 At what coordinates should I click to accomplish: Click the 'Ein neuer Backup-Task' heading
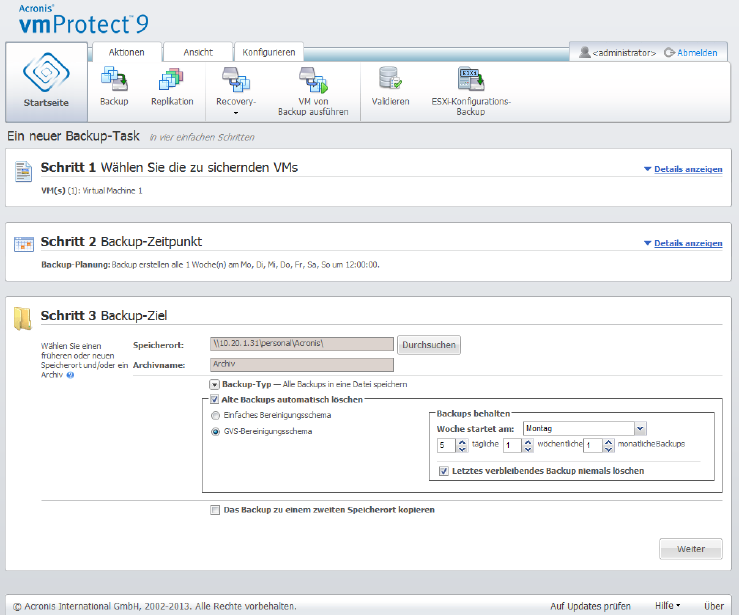[x=74, y=136]
